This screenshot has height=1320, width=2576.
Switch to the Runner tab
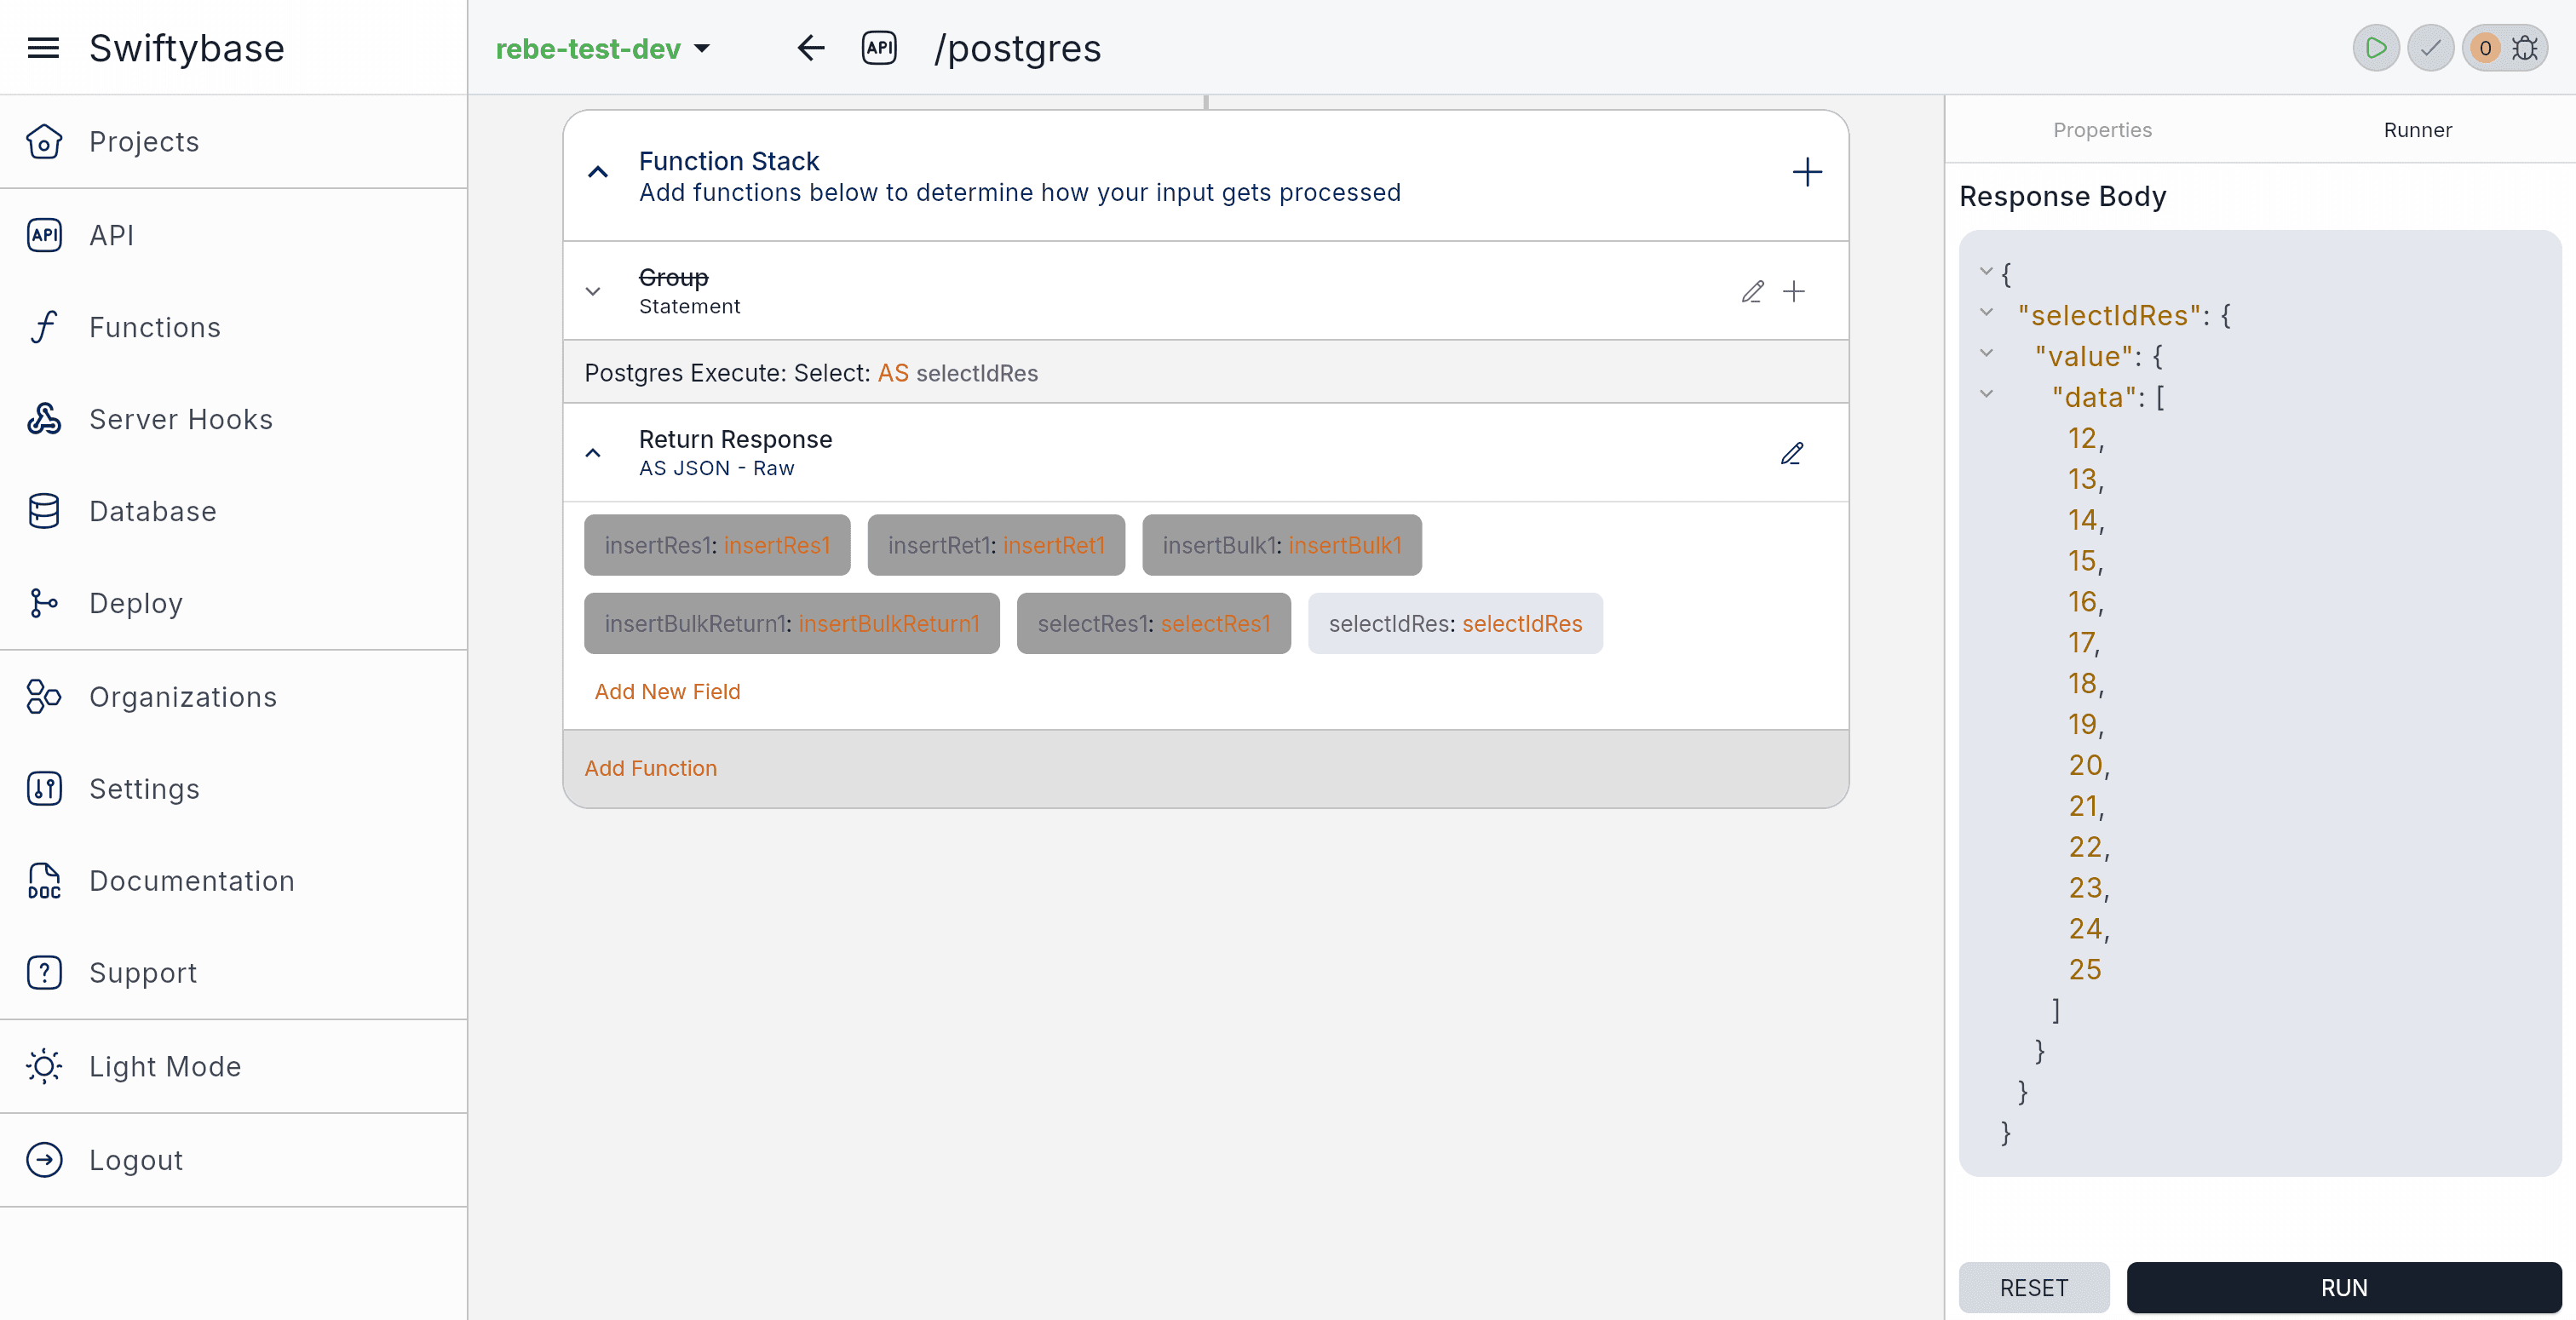(2417, 130)
